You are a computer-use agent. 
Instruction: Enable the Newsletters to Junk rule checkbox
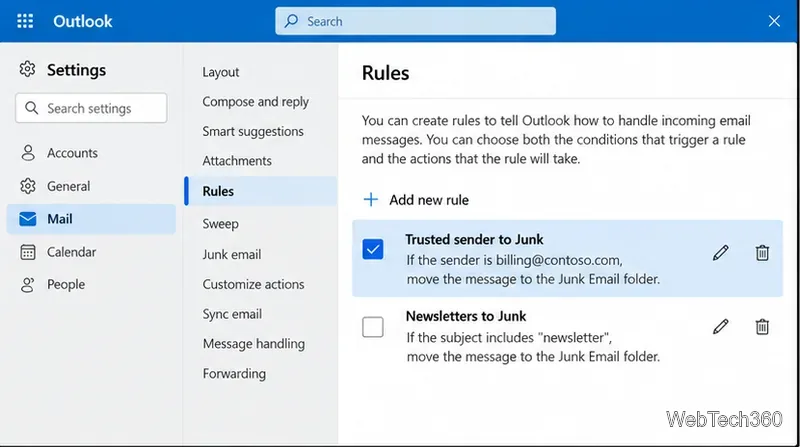click(x=373, y=327)
